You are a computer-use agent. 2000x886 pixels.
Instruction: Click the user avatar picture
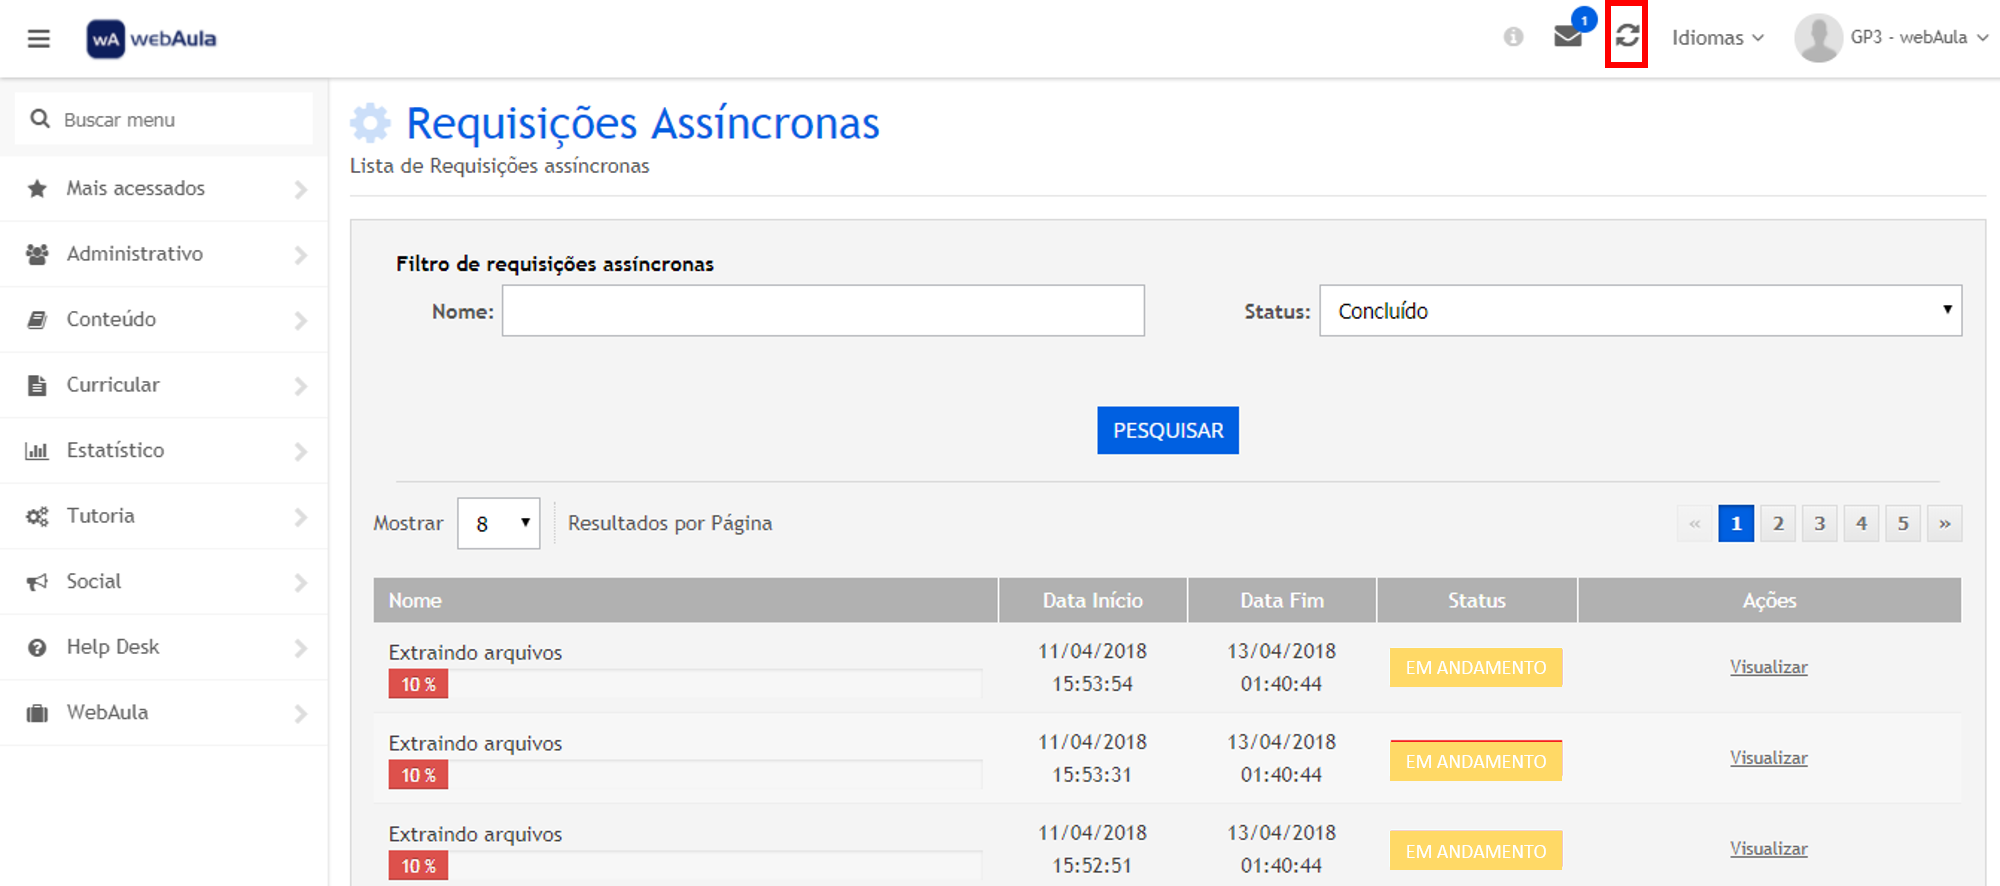(1817, 38)
